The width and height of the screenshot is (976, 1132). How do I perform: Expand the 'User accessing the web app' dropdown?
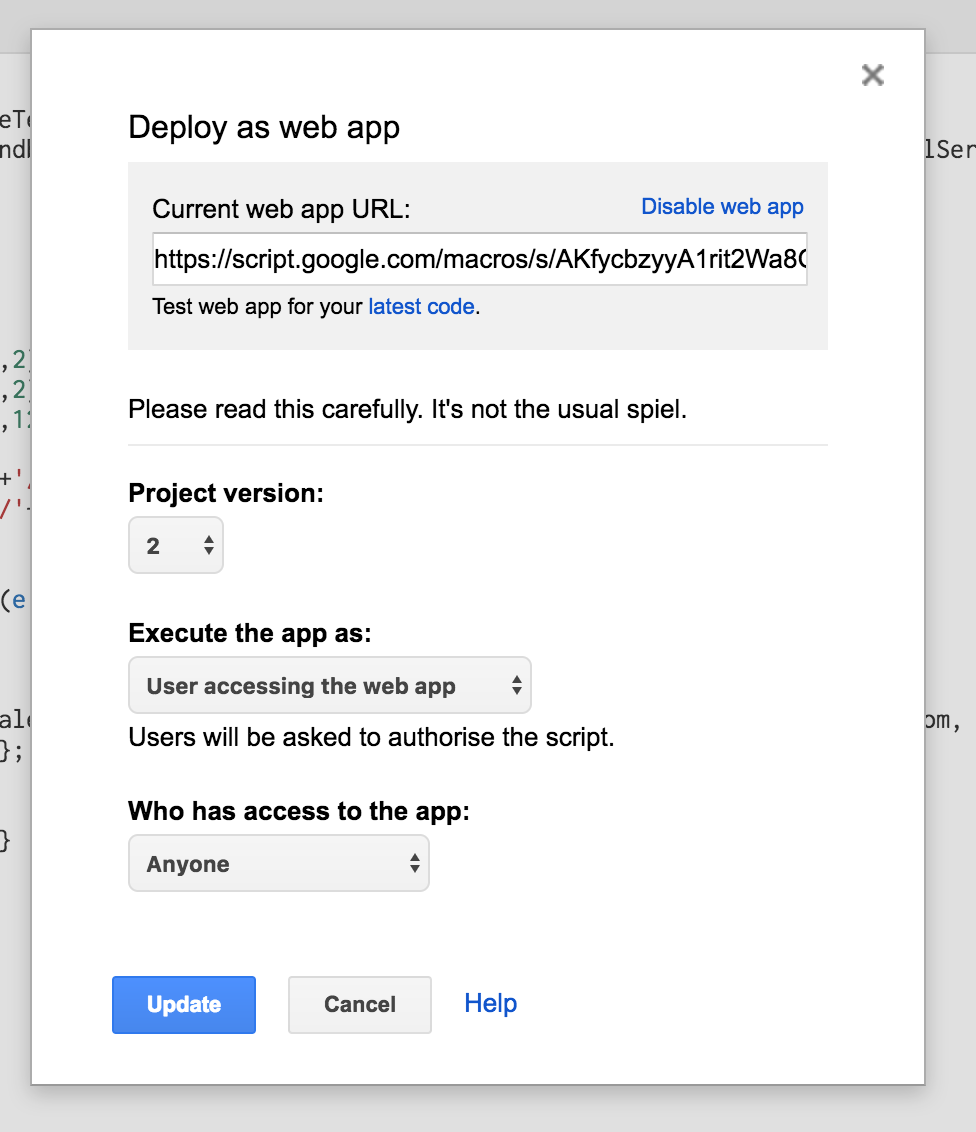(x=329, y=686)
